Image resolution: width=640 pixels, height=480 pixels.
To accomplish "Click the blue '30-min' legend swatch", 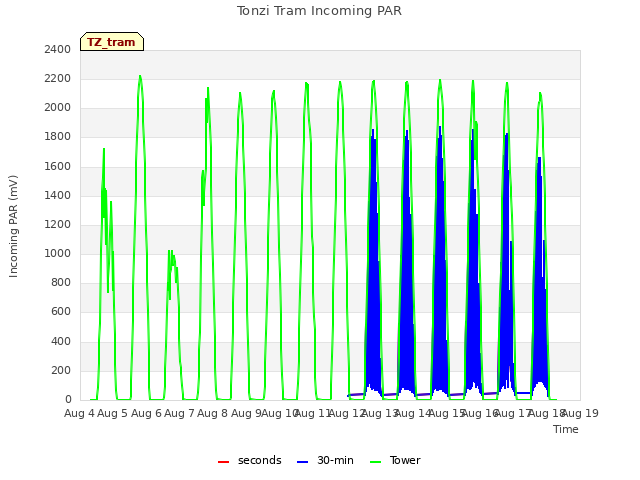I will pyautogui.click(x=302, y=462).
